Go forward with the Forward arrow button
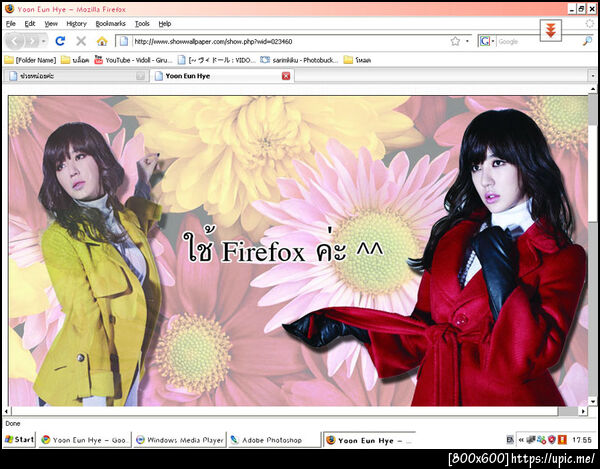 33,41
